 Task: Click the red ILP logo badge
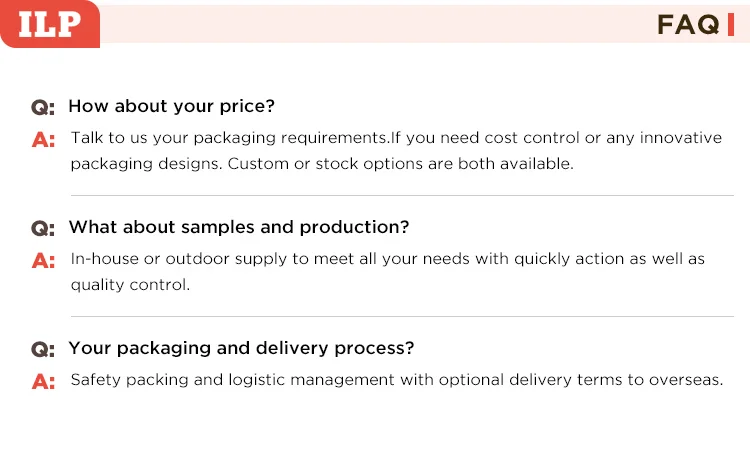(x=49, y=24)
